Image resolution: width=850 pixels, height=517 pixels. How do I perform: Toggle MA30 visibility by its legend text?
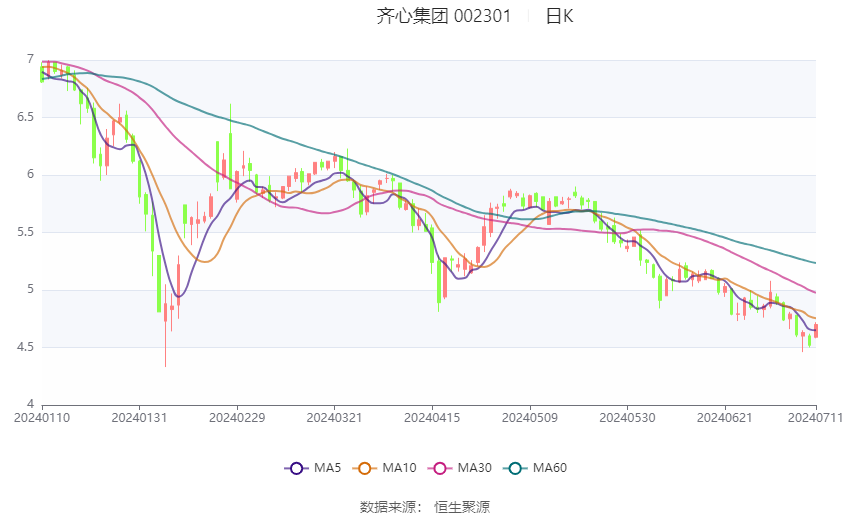[x=476, y=468]
